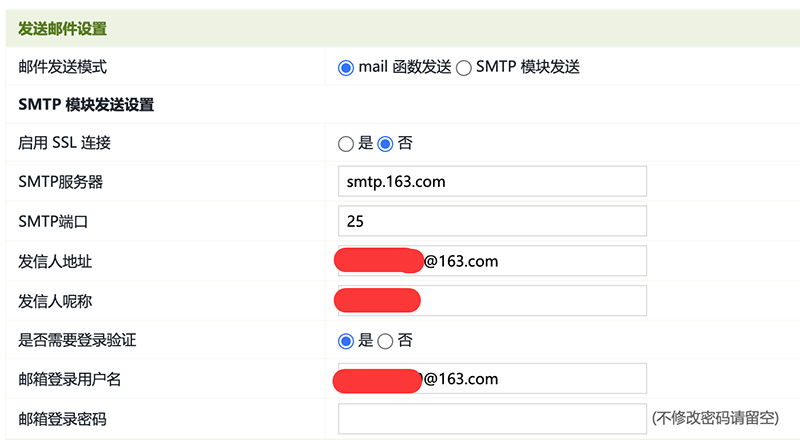Select 否 for the 启用 SSL 连接 option
Image resolution: width=800 pixels, height=440 pixels.
point(386,143)
